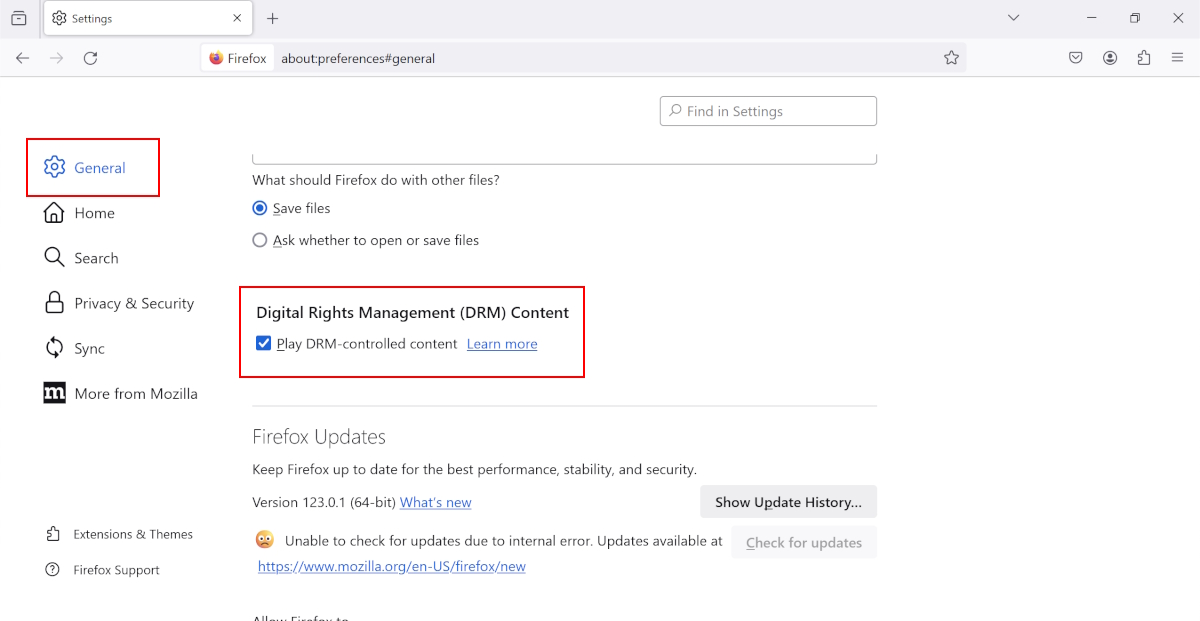Reload the current page
The width and height of the screenshot is (1200, 621).
coord(90,58)
